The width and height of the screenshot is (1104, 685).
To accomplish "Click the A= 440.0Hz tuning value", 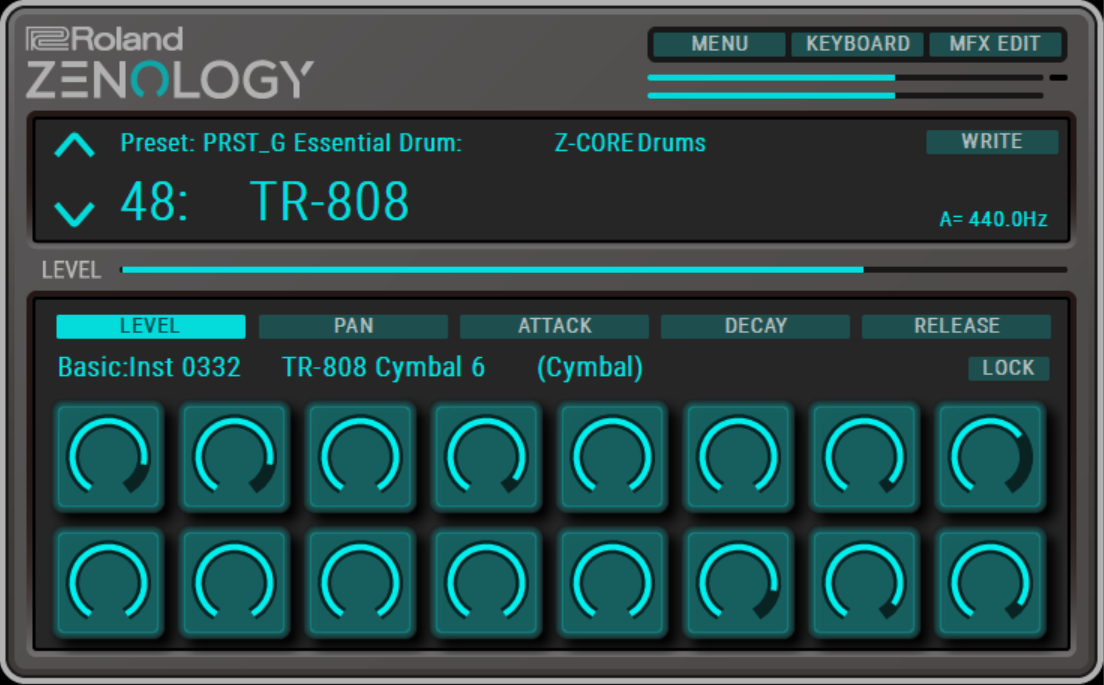I will point(993,220).
